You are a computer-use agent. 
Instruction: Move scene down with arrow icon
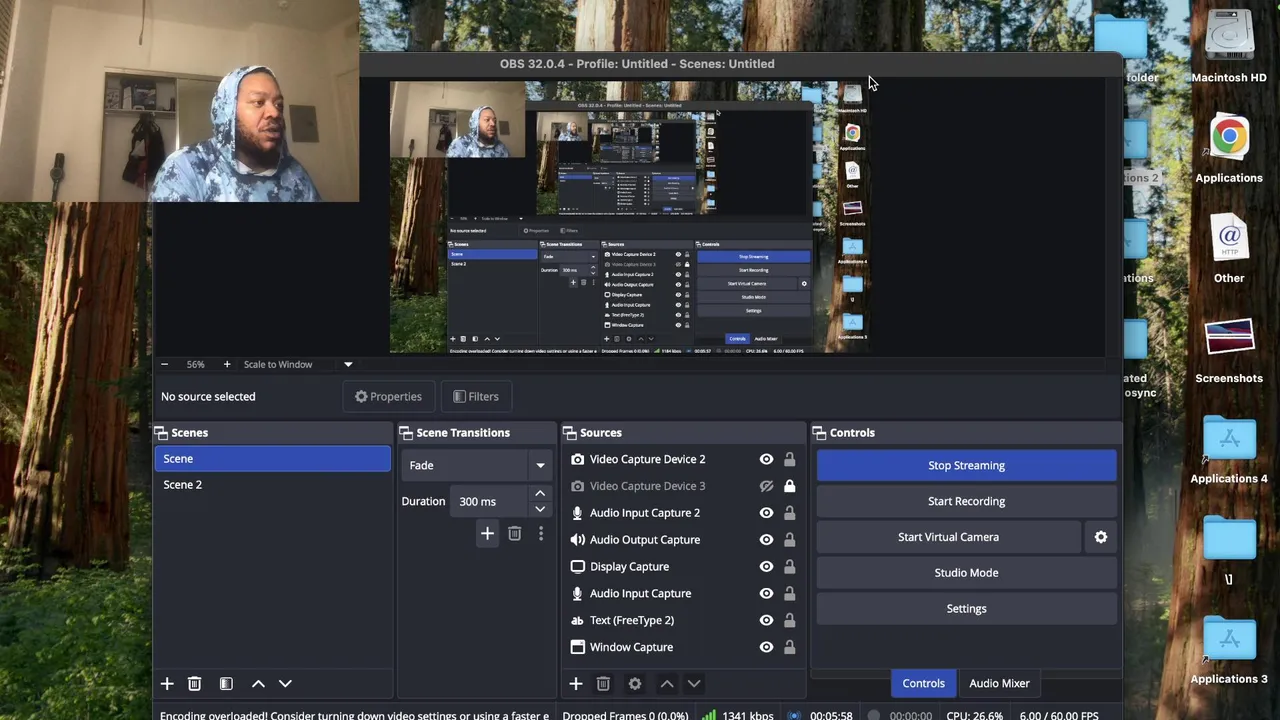[x=285, y=684]
